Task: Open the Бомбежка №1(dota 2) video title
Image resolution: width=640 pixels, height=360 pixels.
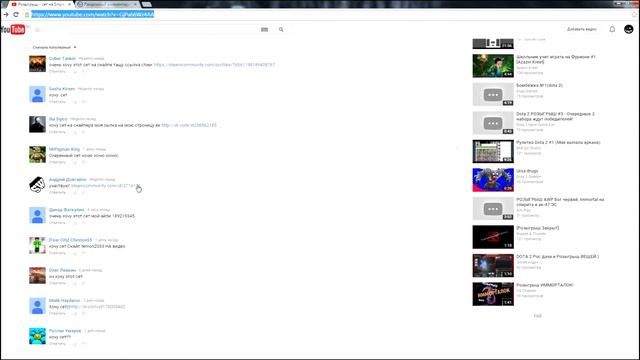Action: click(539, 85)
